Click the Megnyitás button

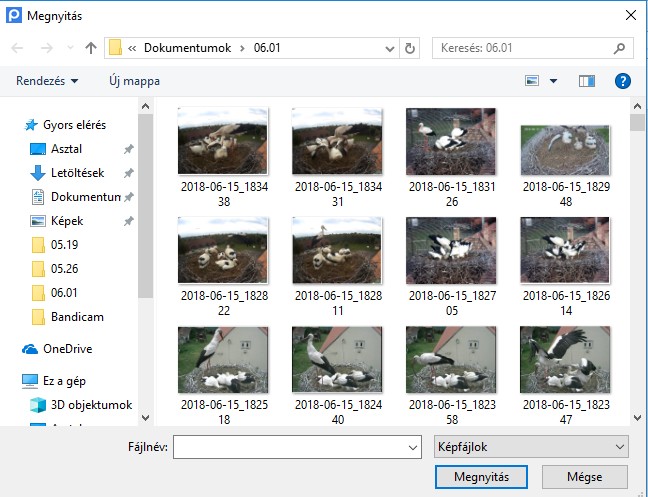481,477
